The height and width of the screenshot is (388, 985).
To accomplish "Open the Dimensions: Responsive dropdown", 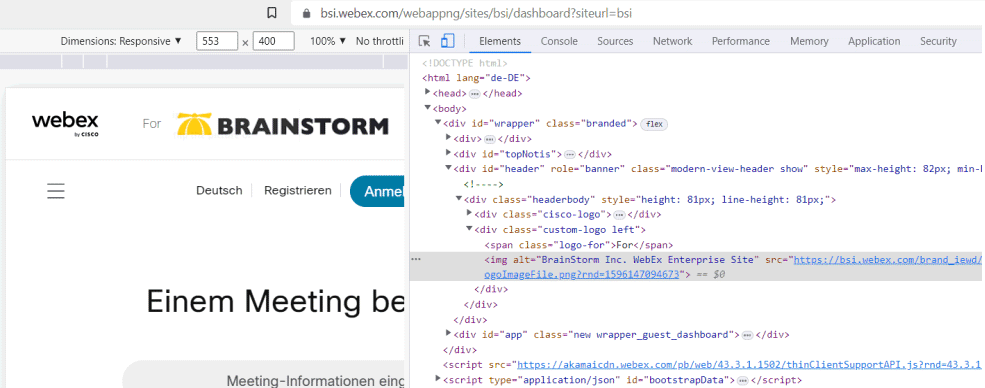I will pyautogui.click(x=121, y=41).
